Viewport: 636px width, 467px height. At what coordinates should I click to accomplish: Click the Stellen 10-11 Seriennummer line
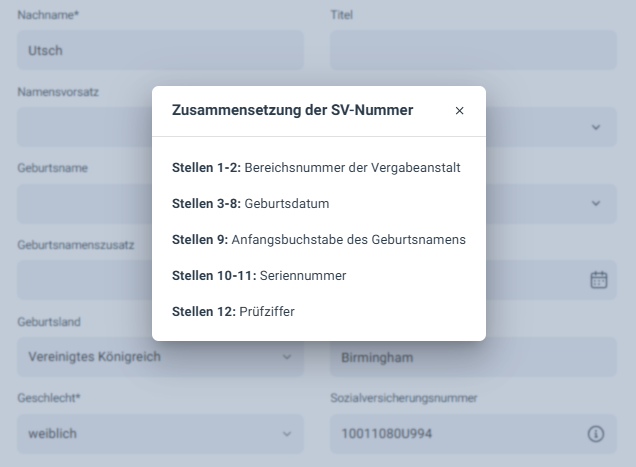[259, 276]
